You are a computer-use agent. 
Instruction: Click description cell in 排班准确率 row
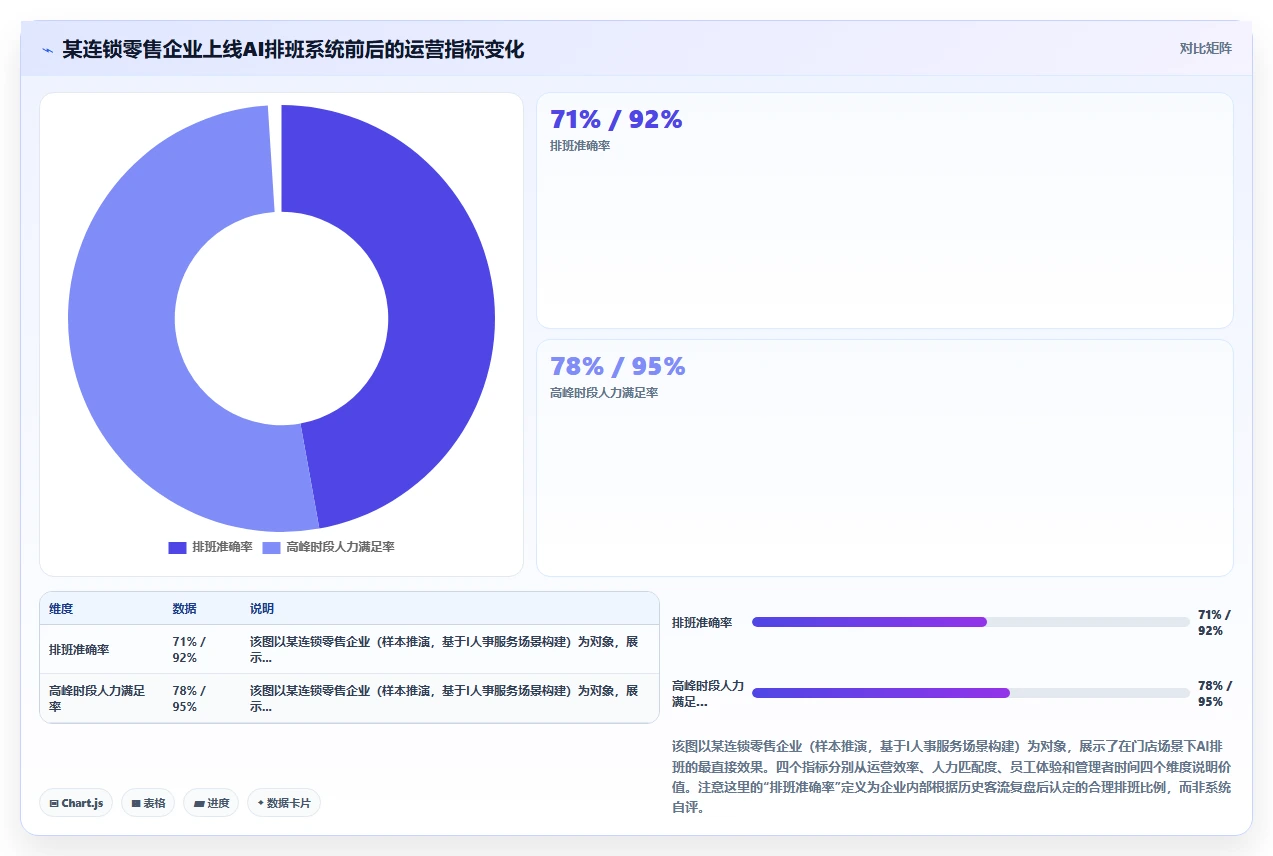point(450,649)
